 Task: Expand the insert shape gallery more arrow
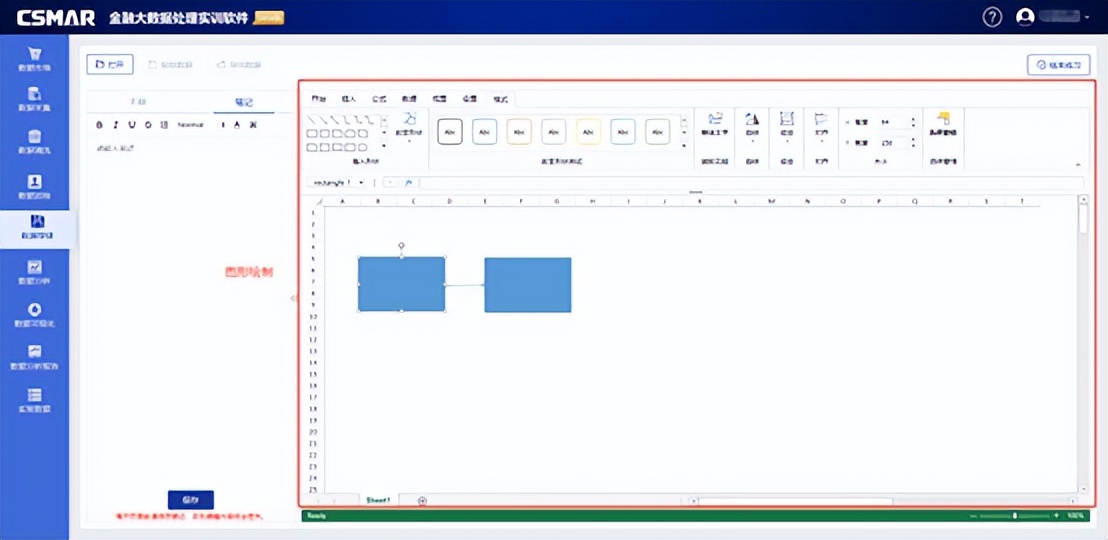pyautogui.click(x=384, y=145)
